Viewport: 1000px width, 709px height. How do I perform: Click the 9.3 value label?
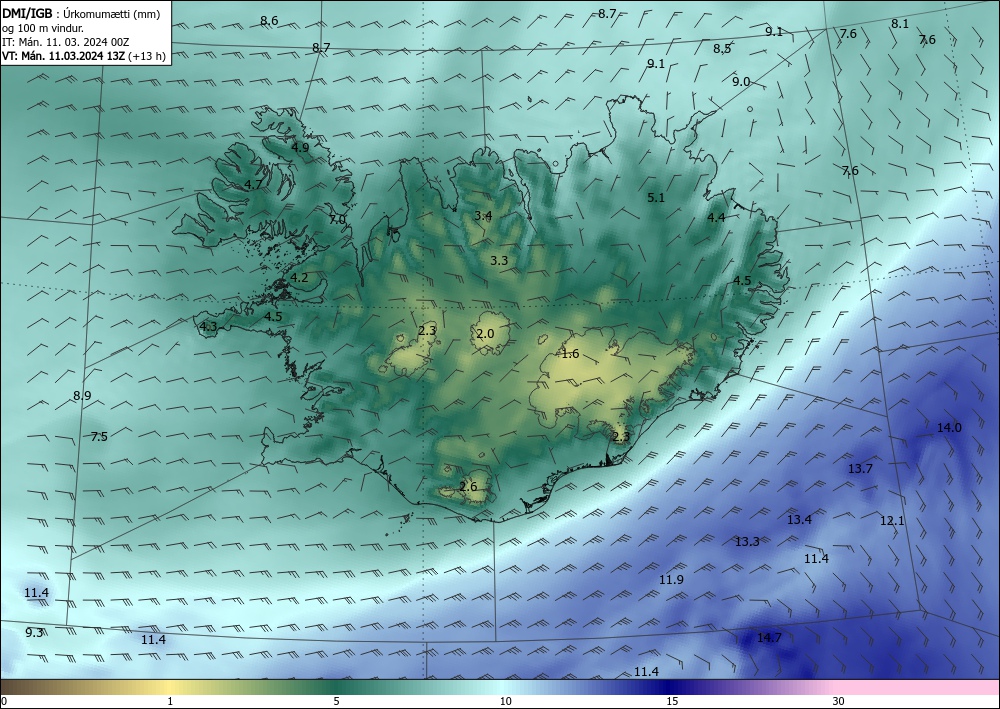pos(34,632)
